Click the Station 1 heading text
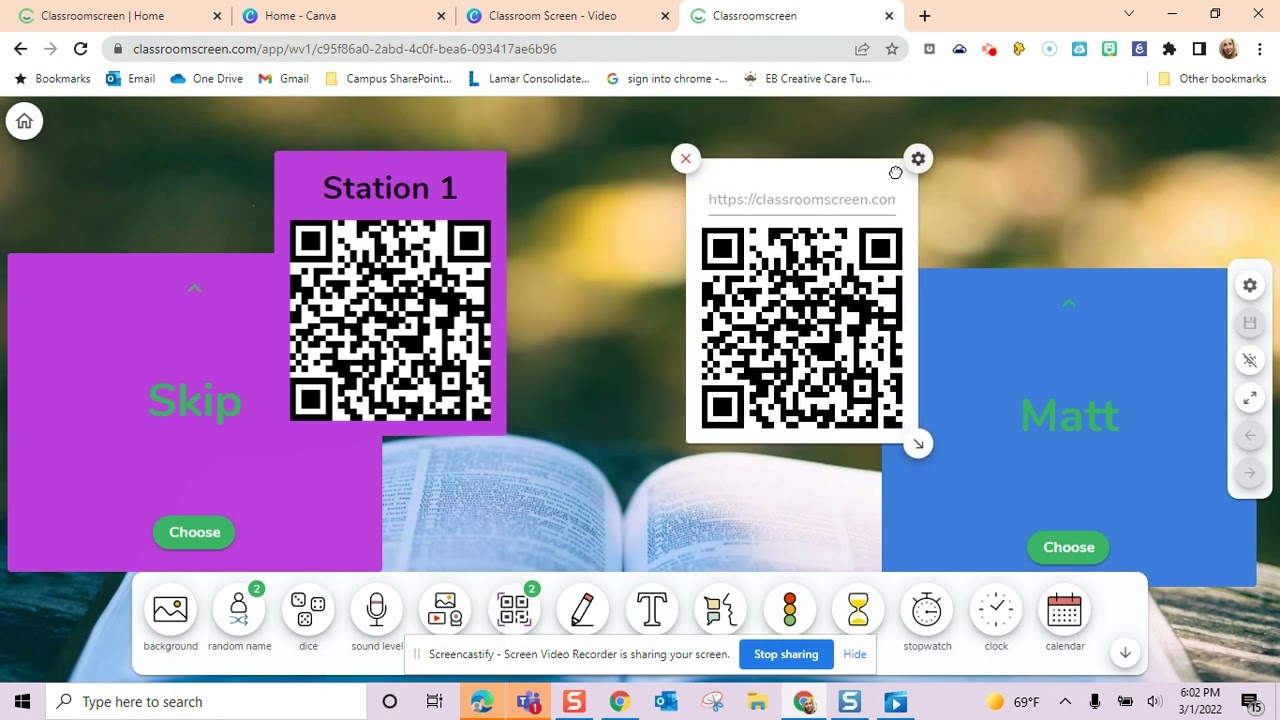The height and width of the screenshot is (720, 1280). (x=390, y=188)
